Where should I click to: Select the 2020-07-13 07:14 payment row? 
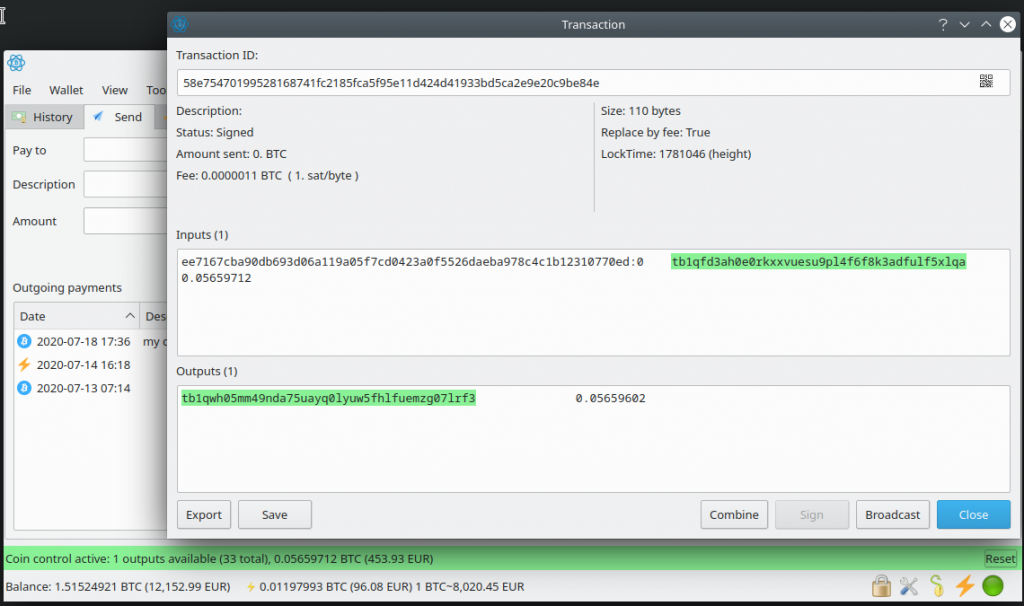91,388
